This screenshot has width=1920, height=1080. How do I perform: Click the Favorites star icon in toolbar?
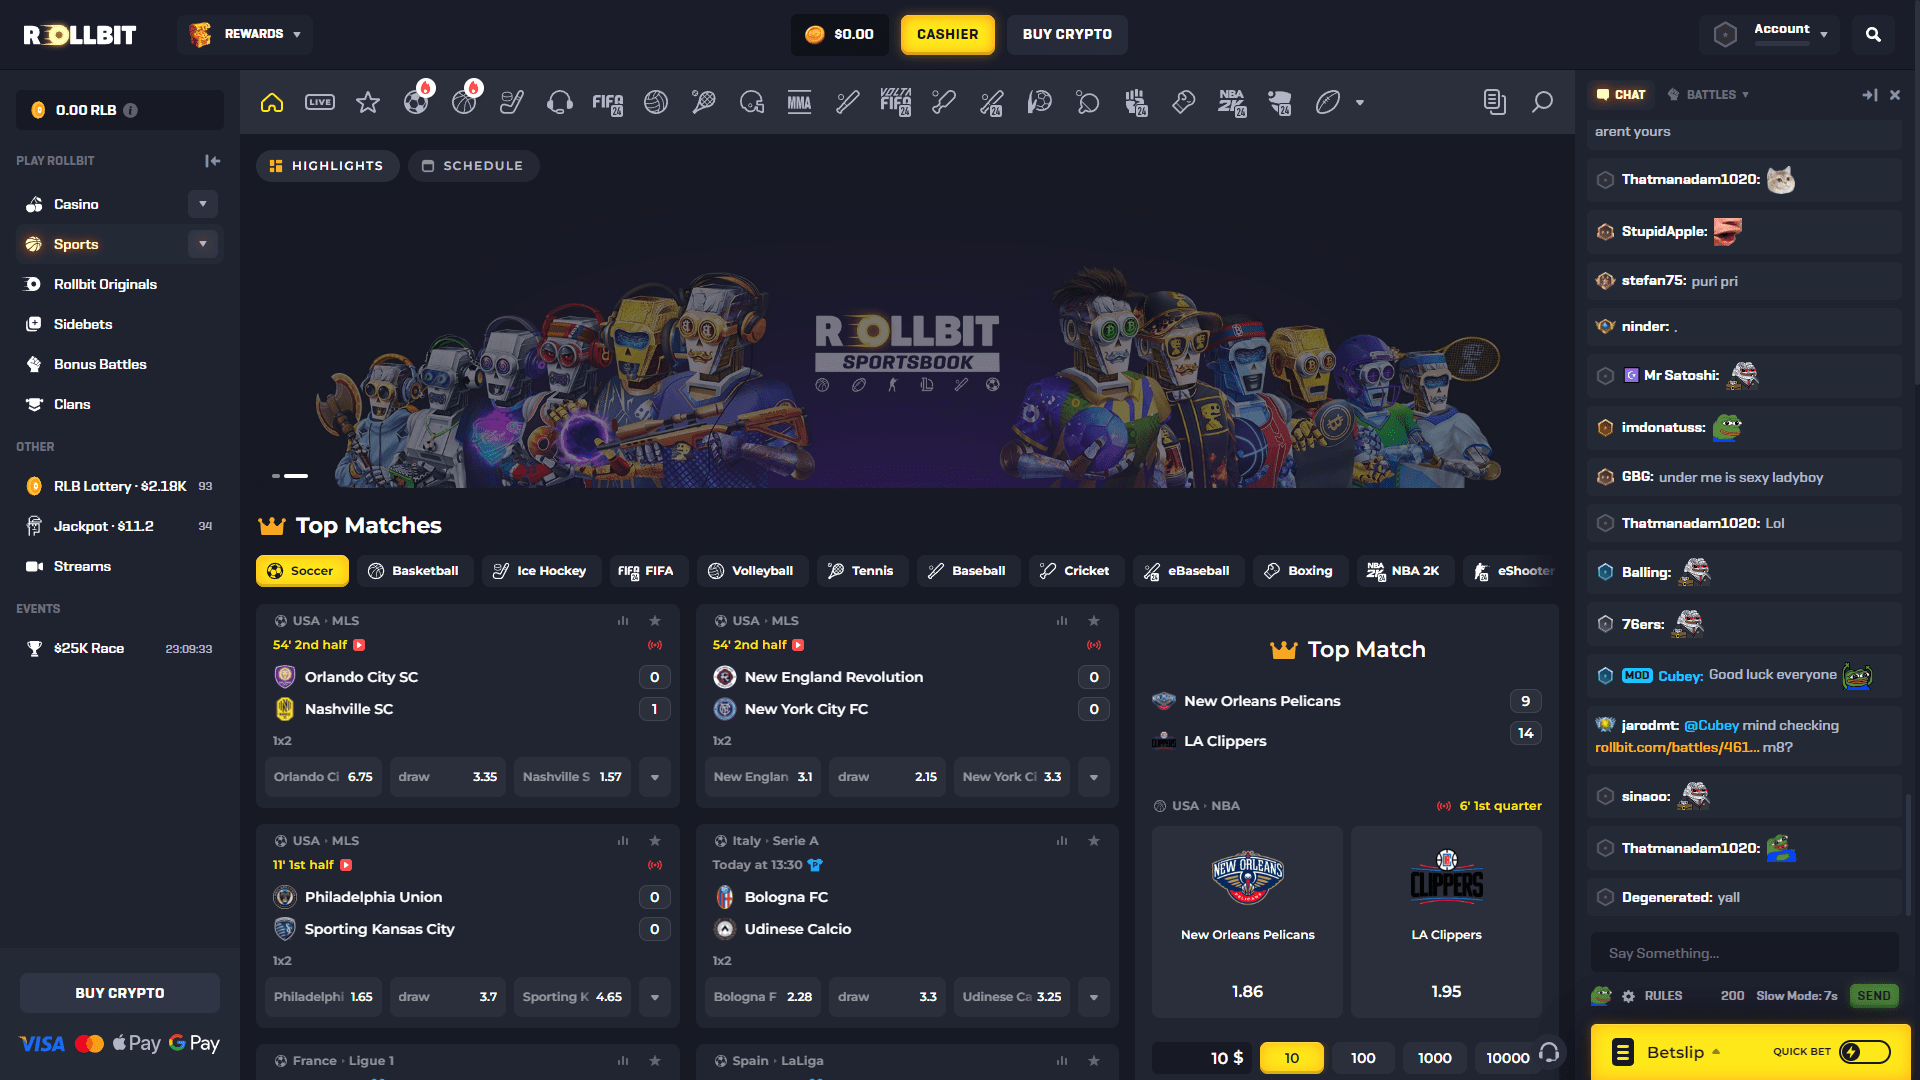coord(367,102)
